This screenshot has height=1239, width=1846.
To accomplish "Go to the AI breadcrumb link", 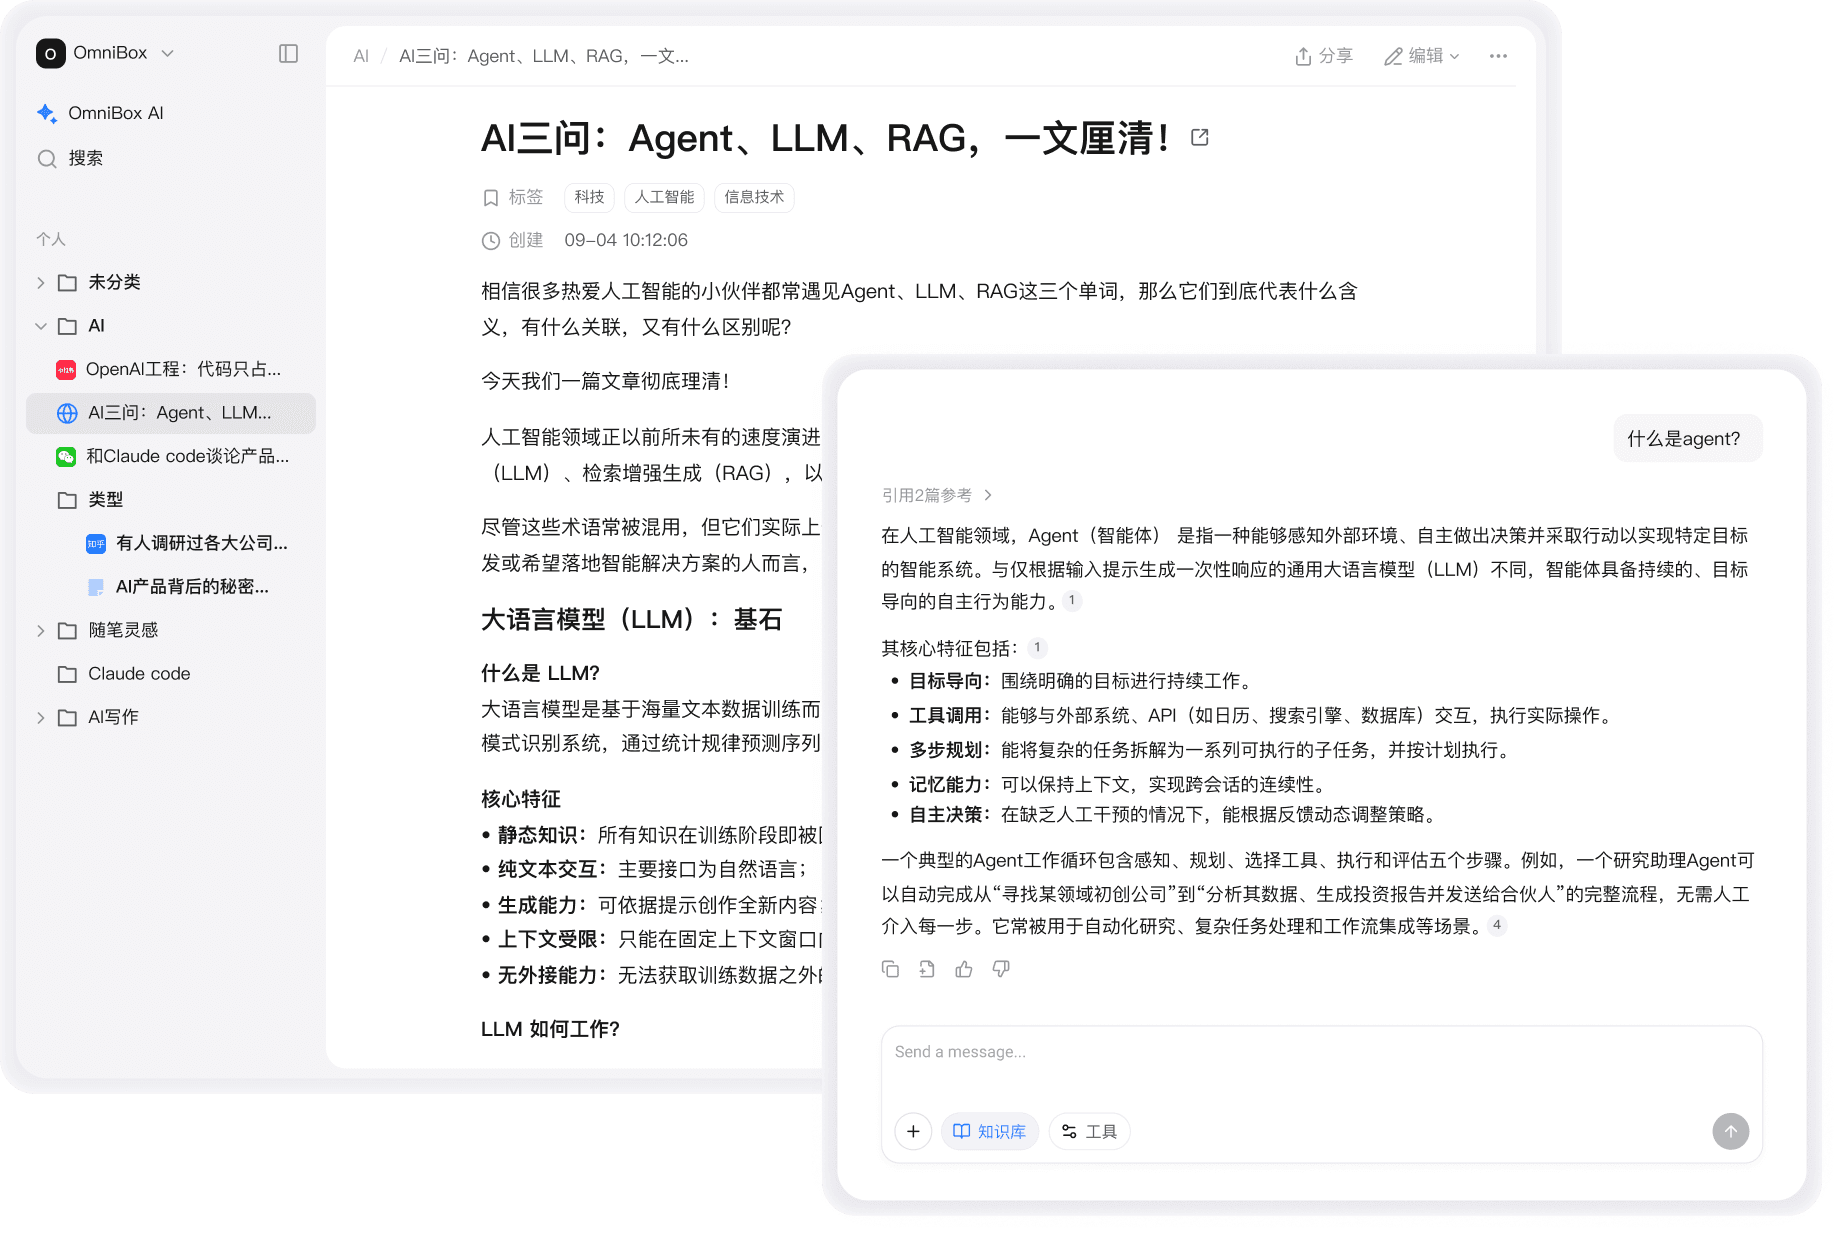I will tap(361, 57).
